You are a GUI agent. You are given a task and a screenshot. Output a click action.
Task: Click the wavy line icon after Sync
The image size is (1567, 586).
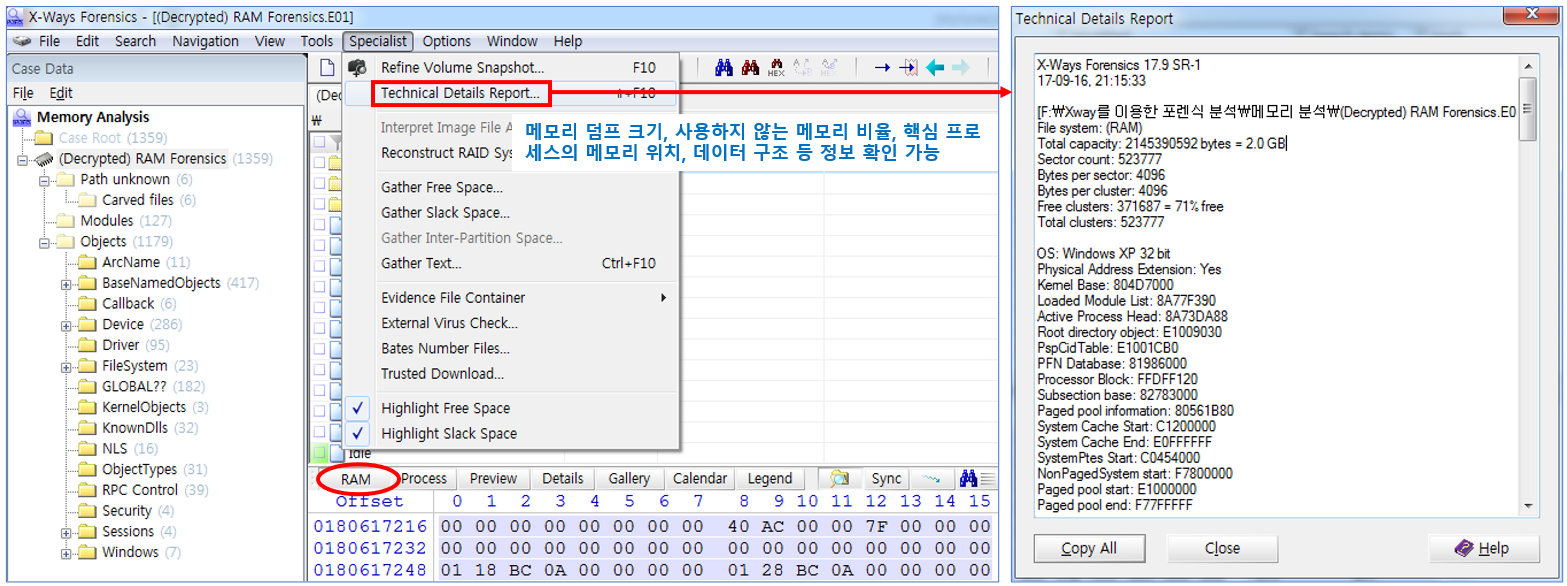pyautogui.click(x=931, y=478)
